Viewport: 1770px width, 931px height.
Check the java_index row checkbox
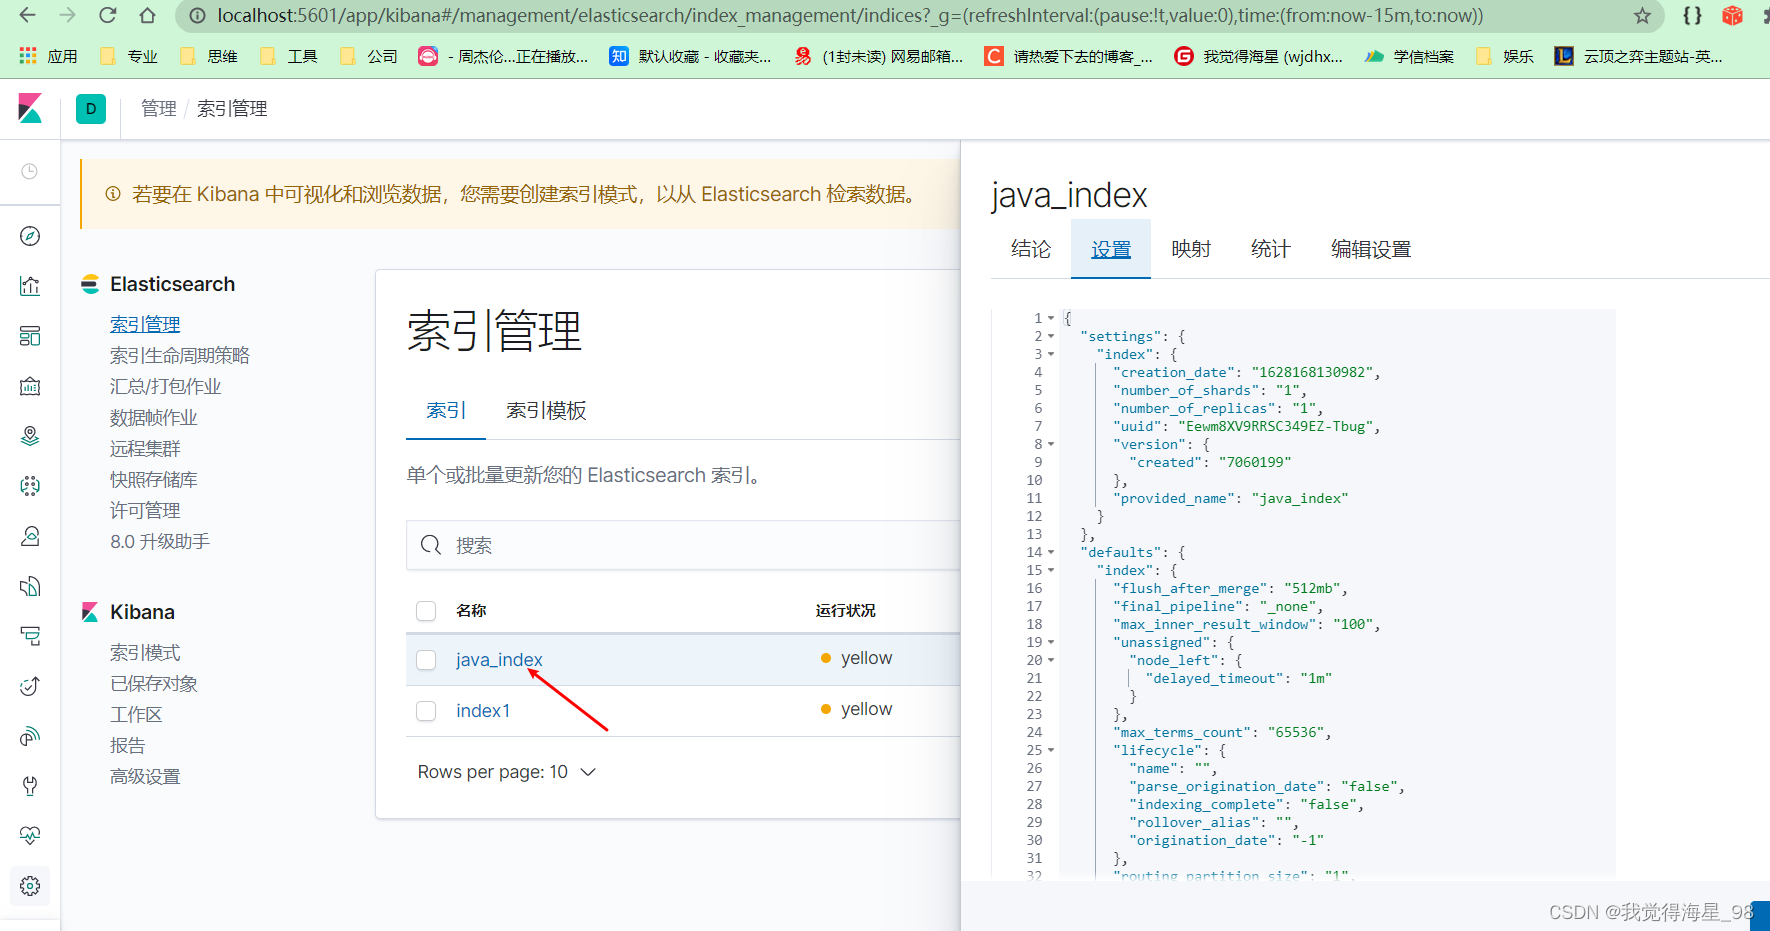pos(426,659)
